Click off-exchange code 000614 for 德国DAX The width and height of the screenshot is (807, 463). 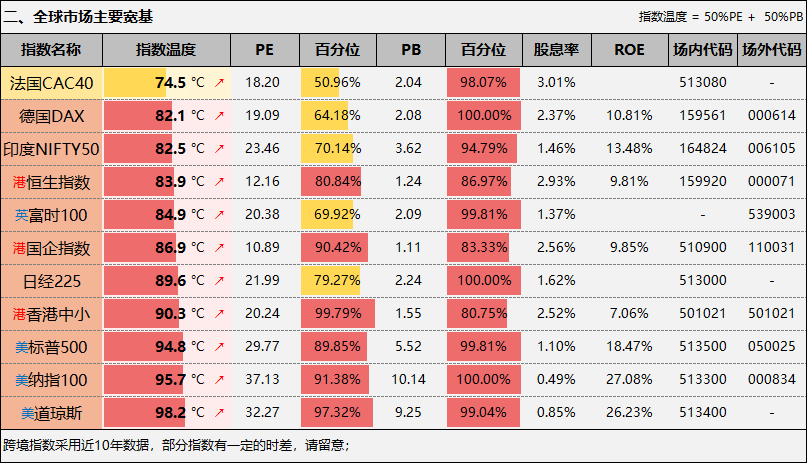pos(771,116)
